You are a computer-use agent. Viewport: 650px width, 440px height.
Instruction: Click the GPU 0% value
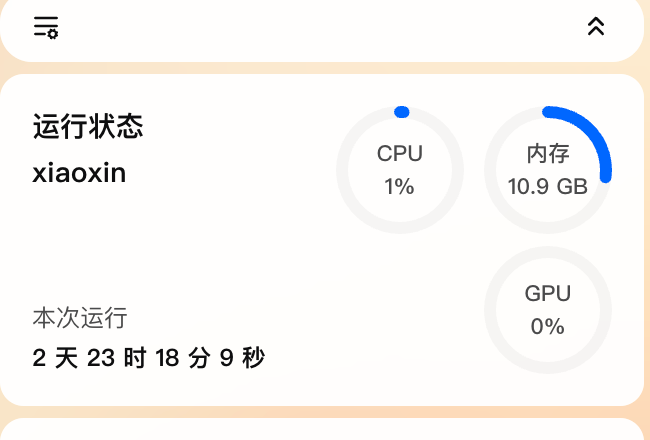pos(548,326)
